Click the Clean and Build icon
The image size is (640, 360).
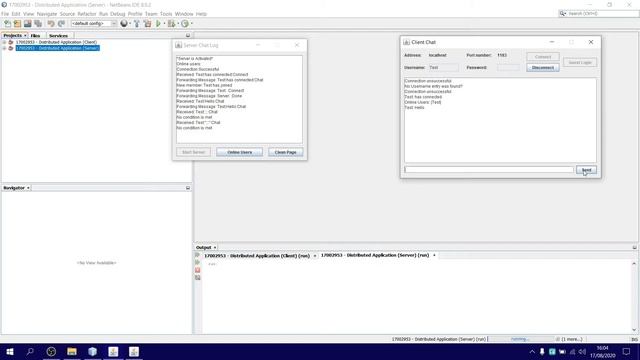[x=147, y=24]
